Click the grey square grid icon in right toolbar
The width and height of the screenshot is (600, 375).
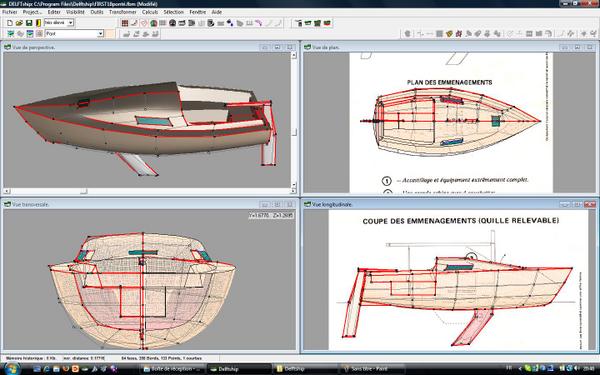pyautogui.click(x=440, y=34)
